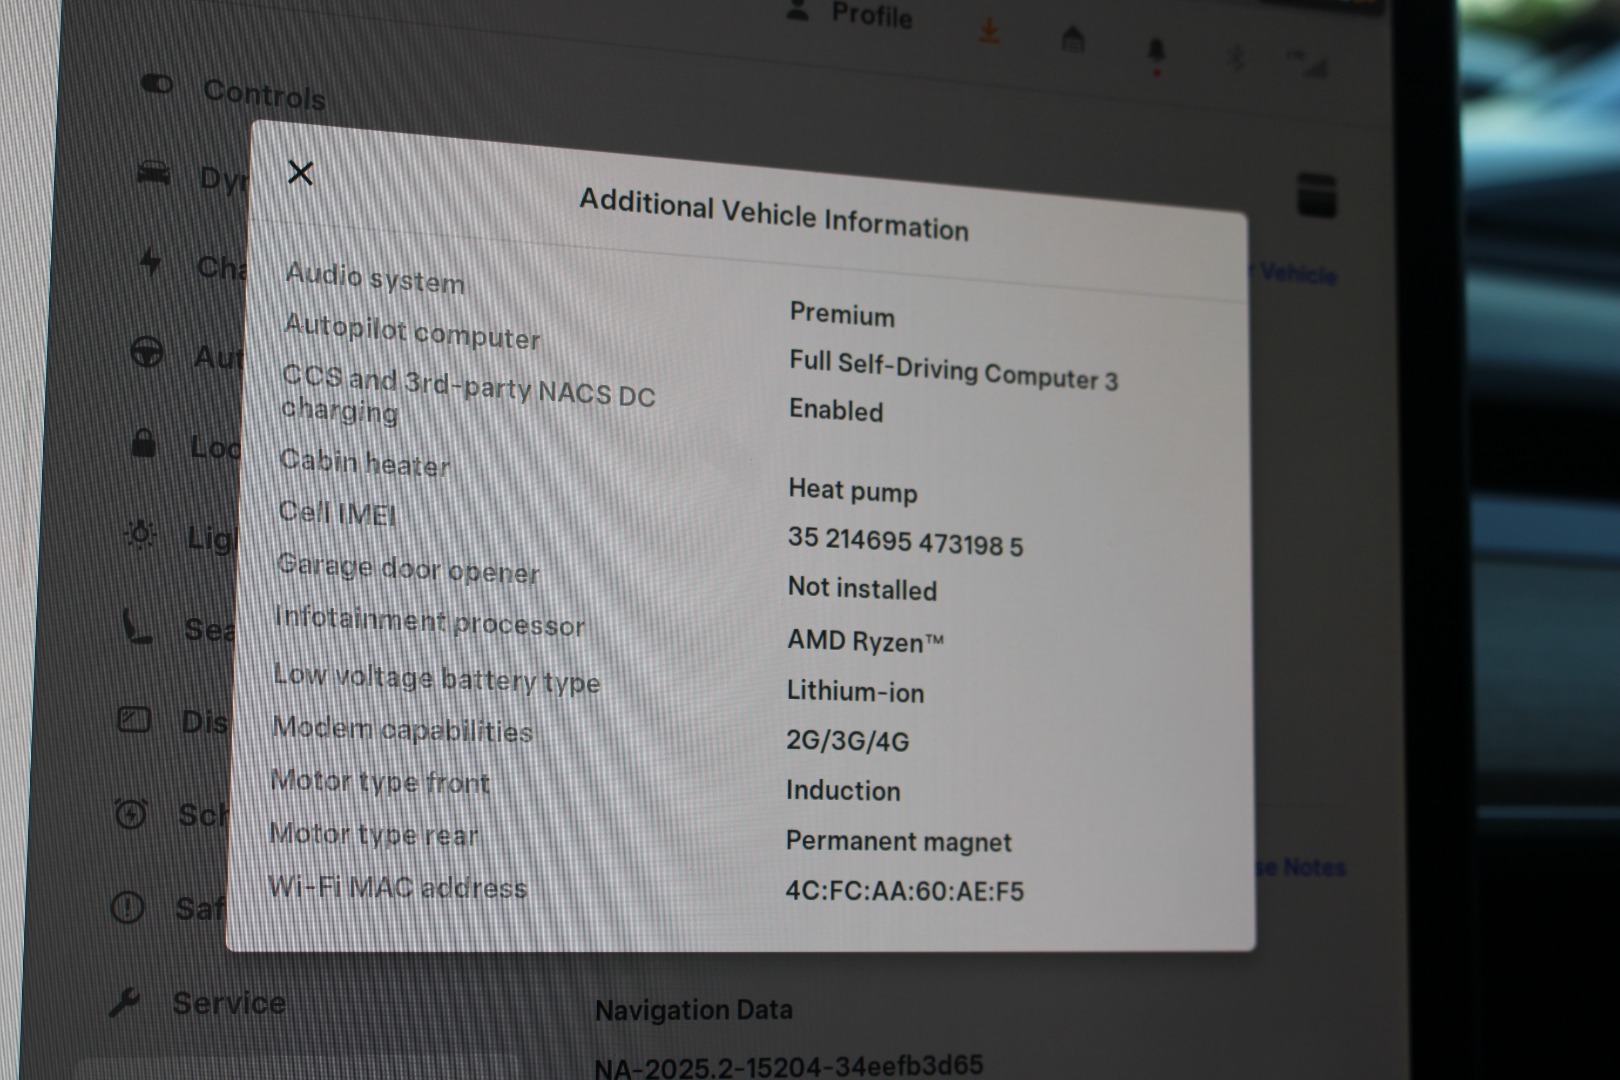This screenshot has height=1080, width=1620.
Task: Select the 'Not installed' garage opener value
Action: pos(862,588)
